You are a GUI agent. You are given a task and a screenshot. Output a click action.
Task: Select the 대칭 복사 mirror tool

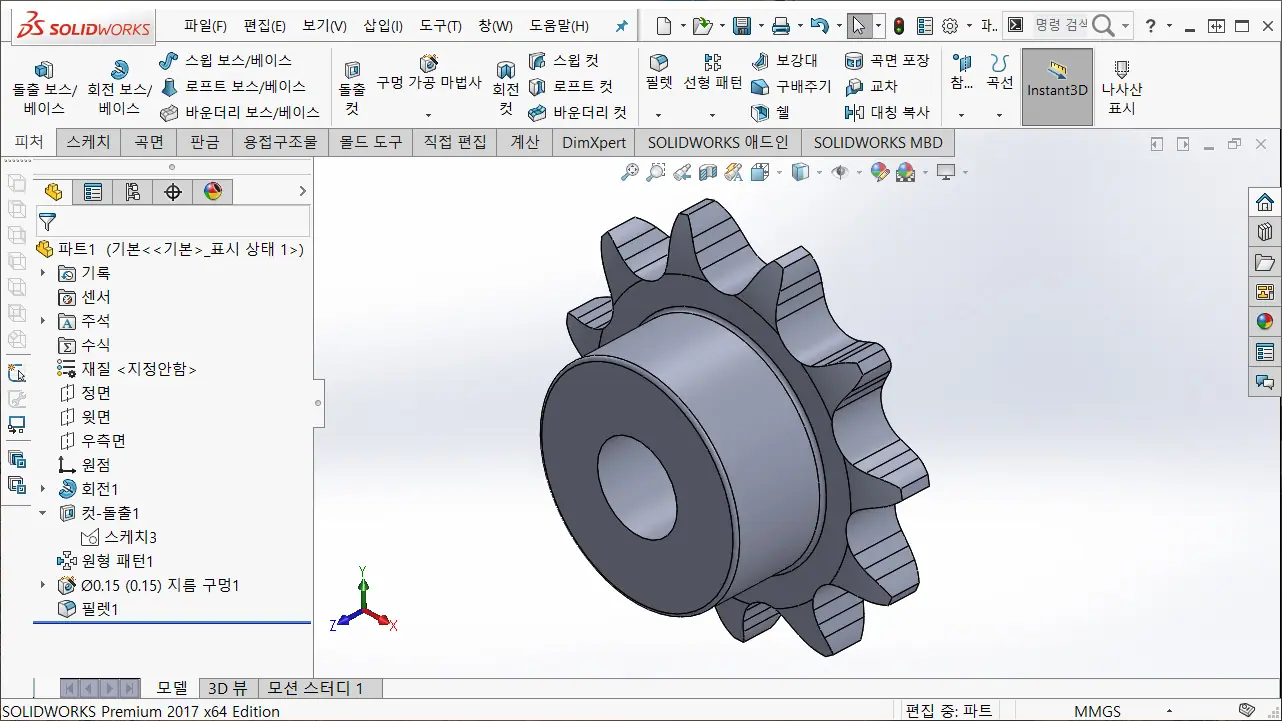pos(886,112)
